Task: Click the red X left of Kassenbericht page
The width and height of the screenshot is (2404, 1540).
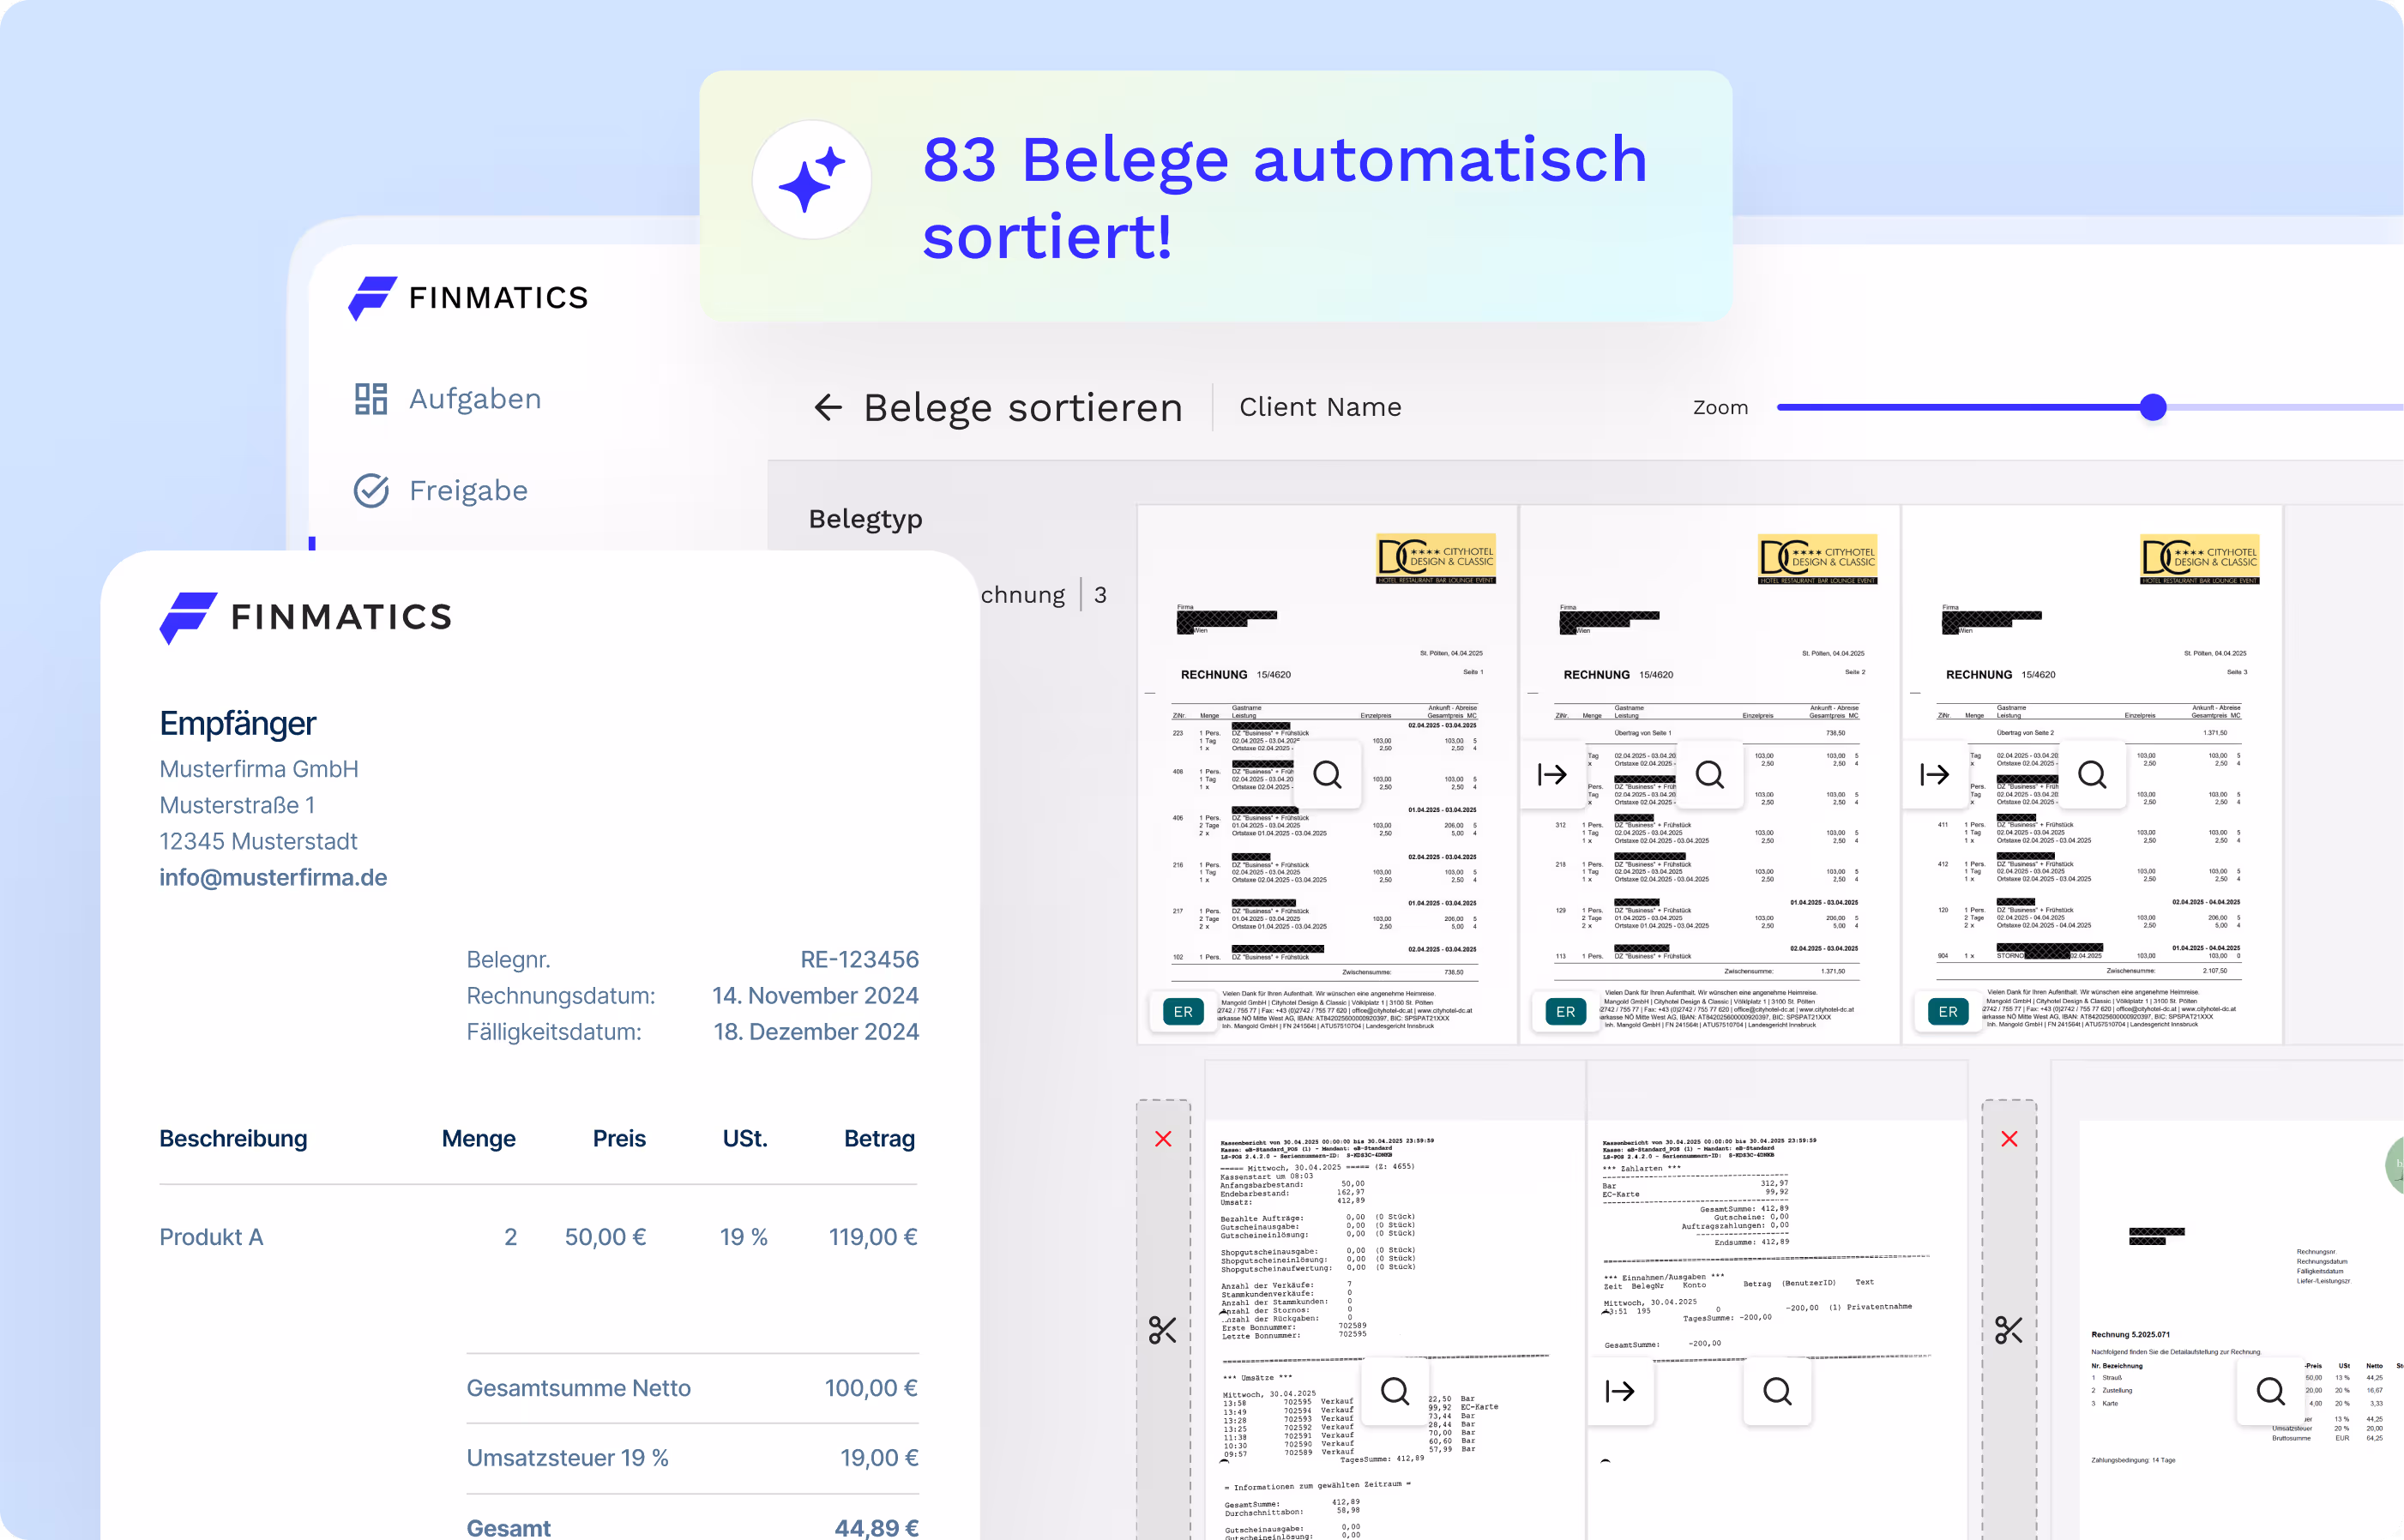Action: pyautogui.click(x=1163, y=1139)
